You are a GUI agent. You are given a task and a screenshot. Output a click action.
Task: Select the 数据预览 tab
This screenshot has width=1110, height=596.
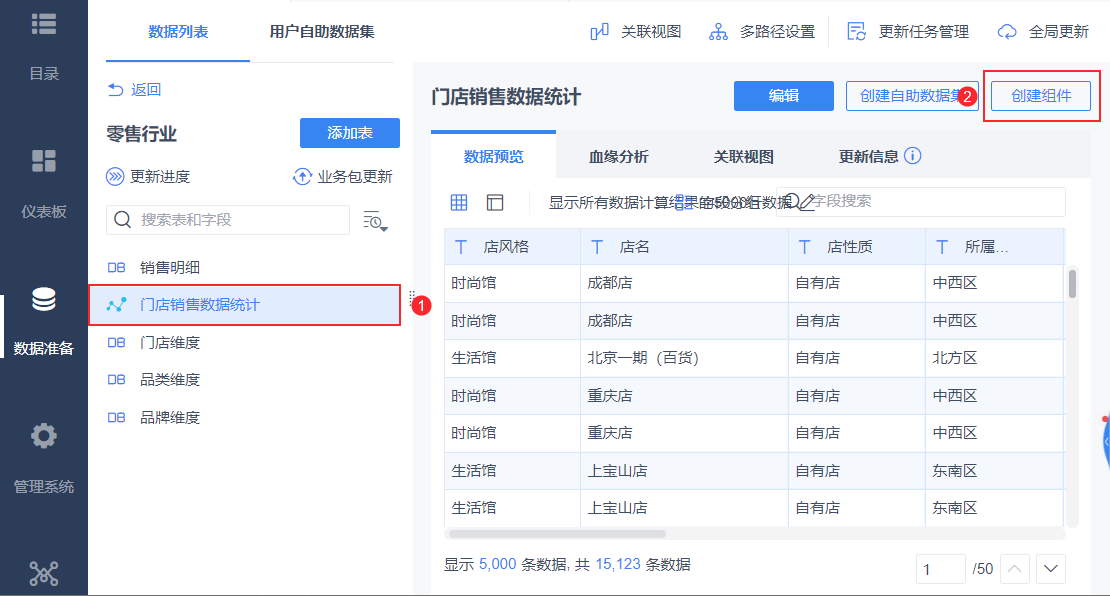point(493,156)
